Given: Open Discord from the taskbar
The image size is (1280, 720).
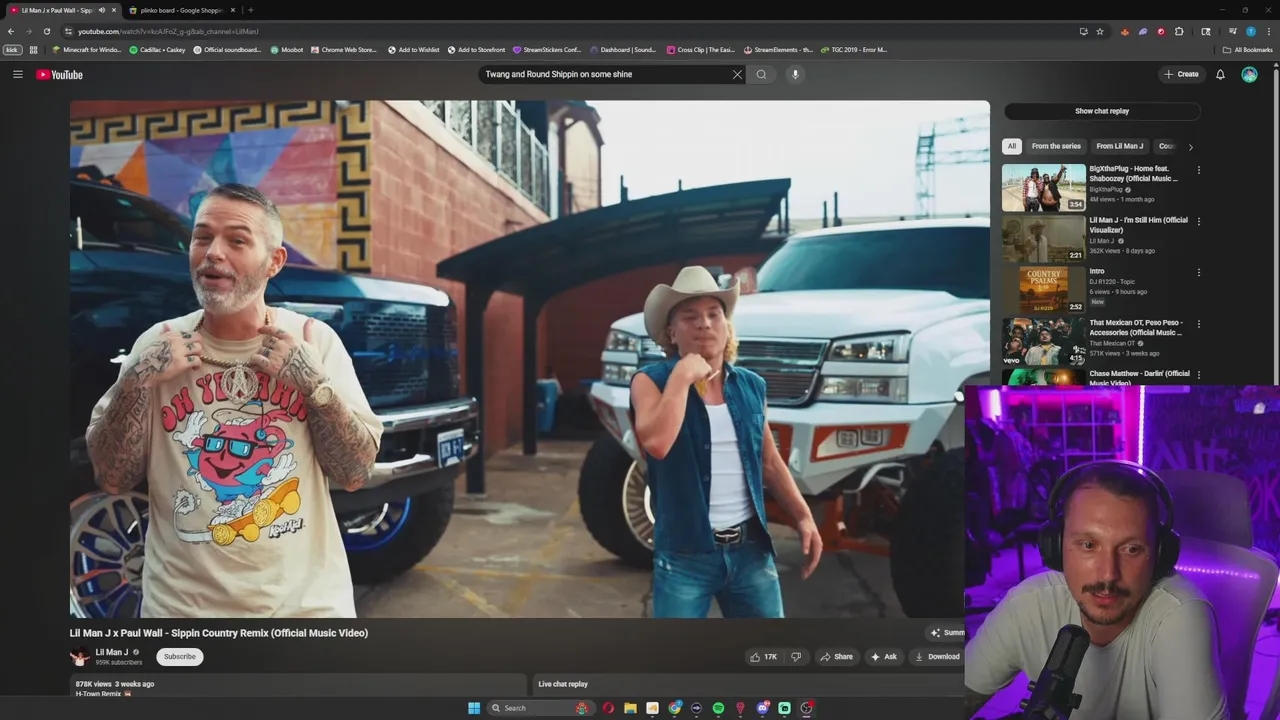Looking at the screenshot, I should (x=763, y=708).
